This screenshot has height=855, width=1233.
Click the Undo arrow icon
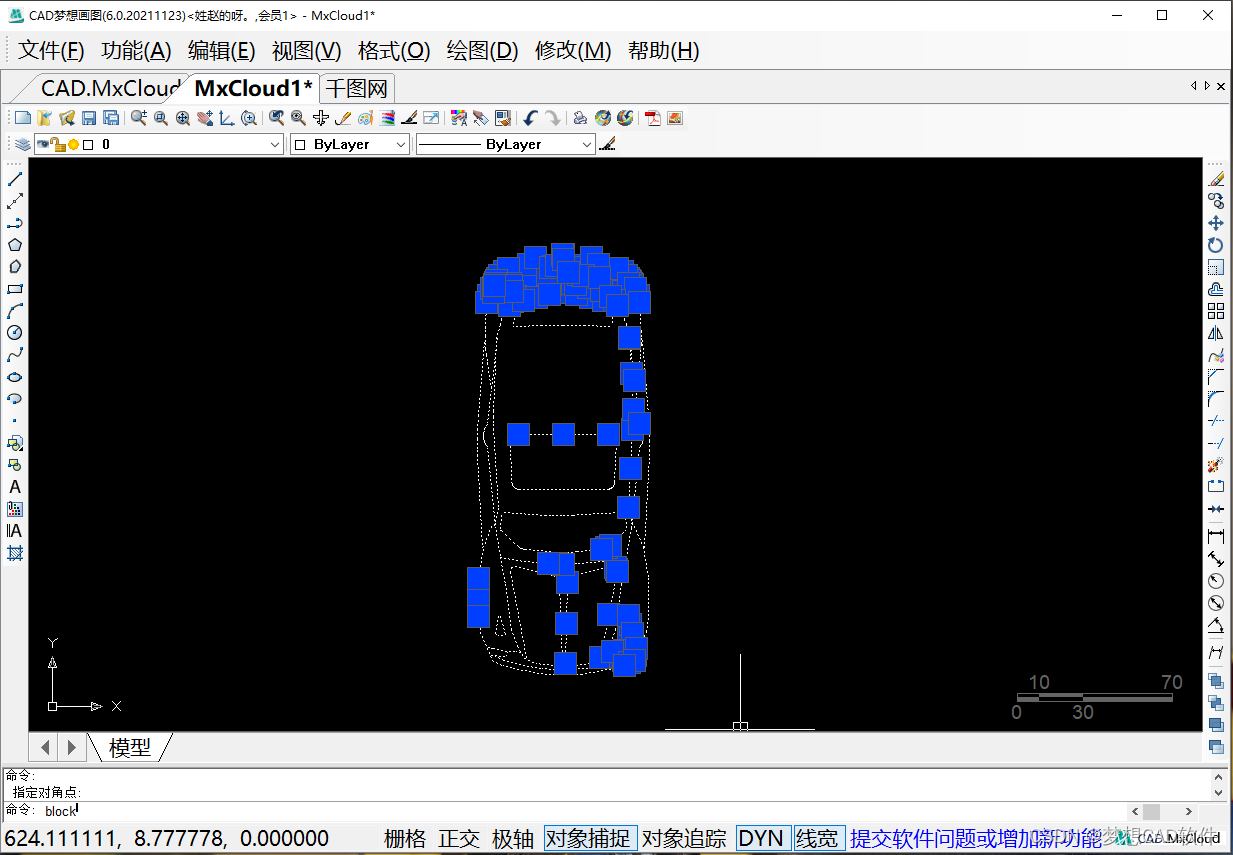(x=530, y=118)
